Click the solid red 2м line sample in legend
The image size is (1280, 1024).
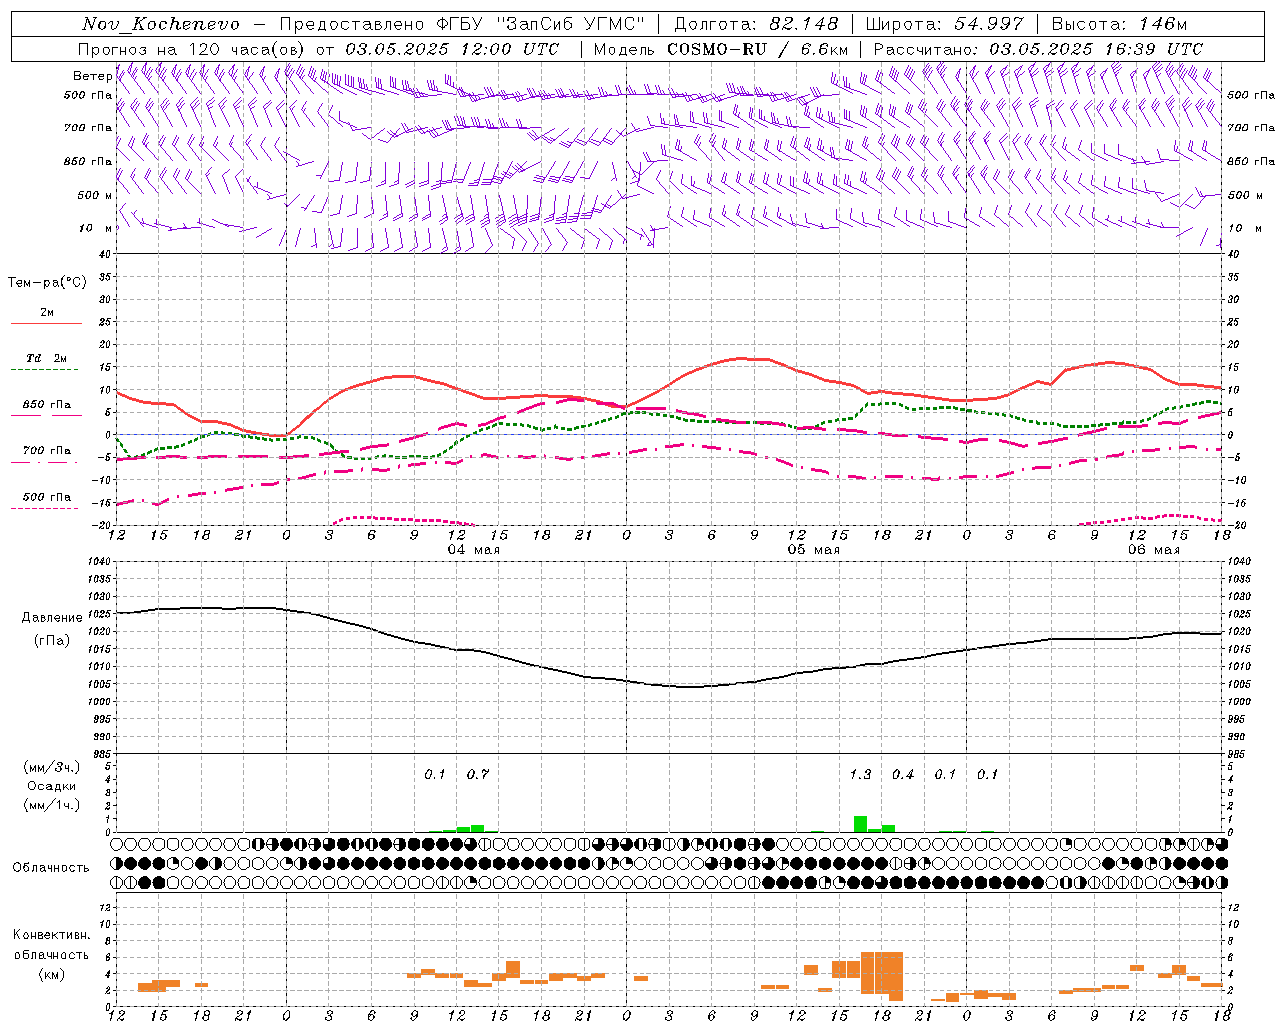46,324
